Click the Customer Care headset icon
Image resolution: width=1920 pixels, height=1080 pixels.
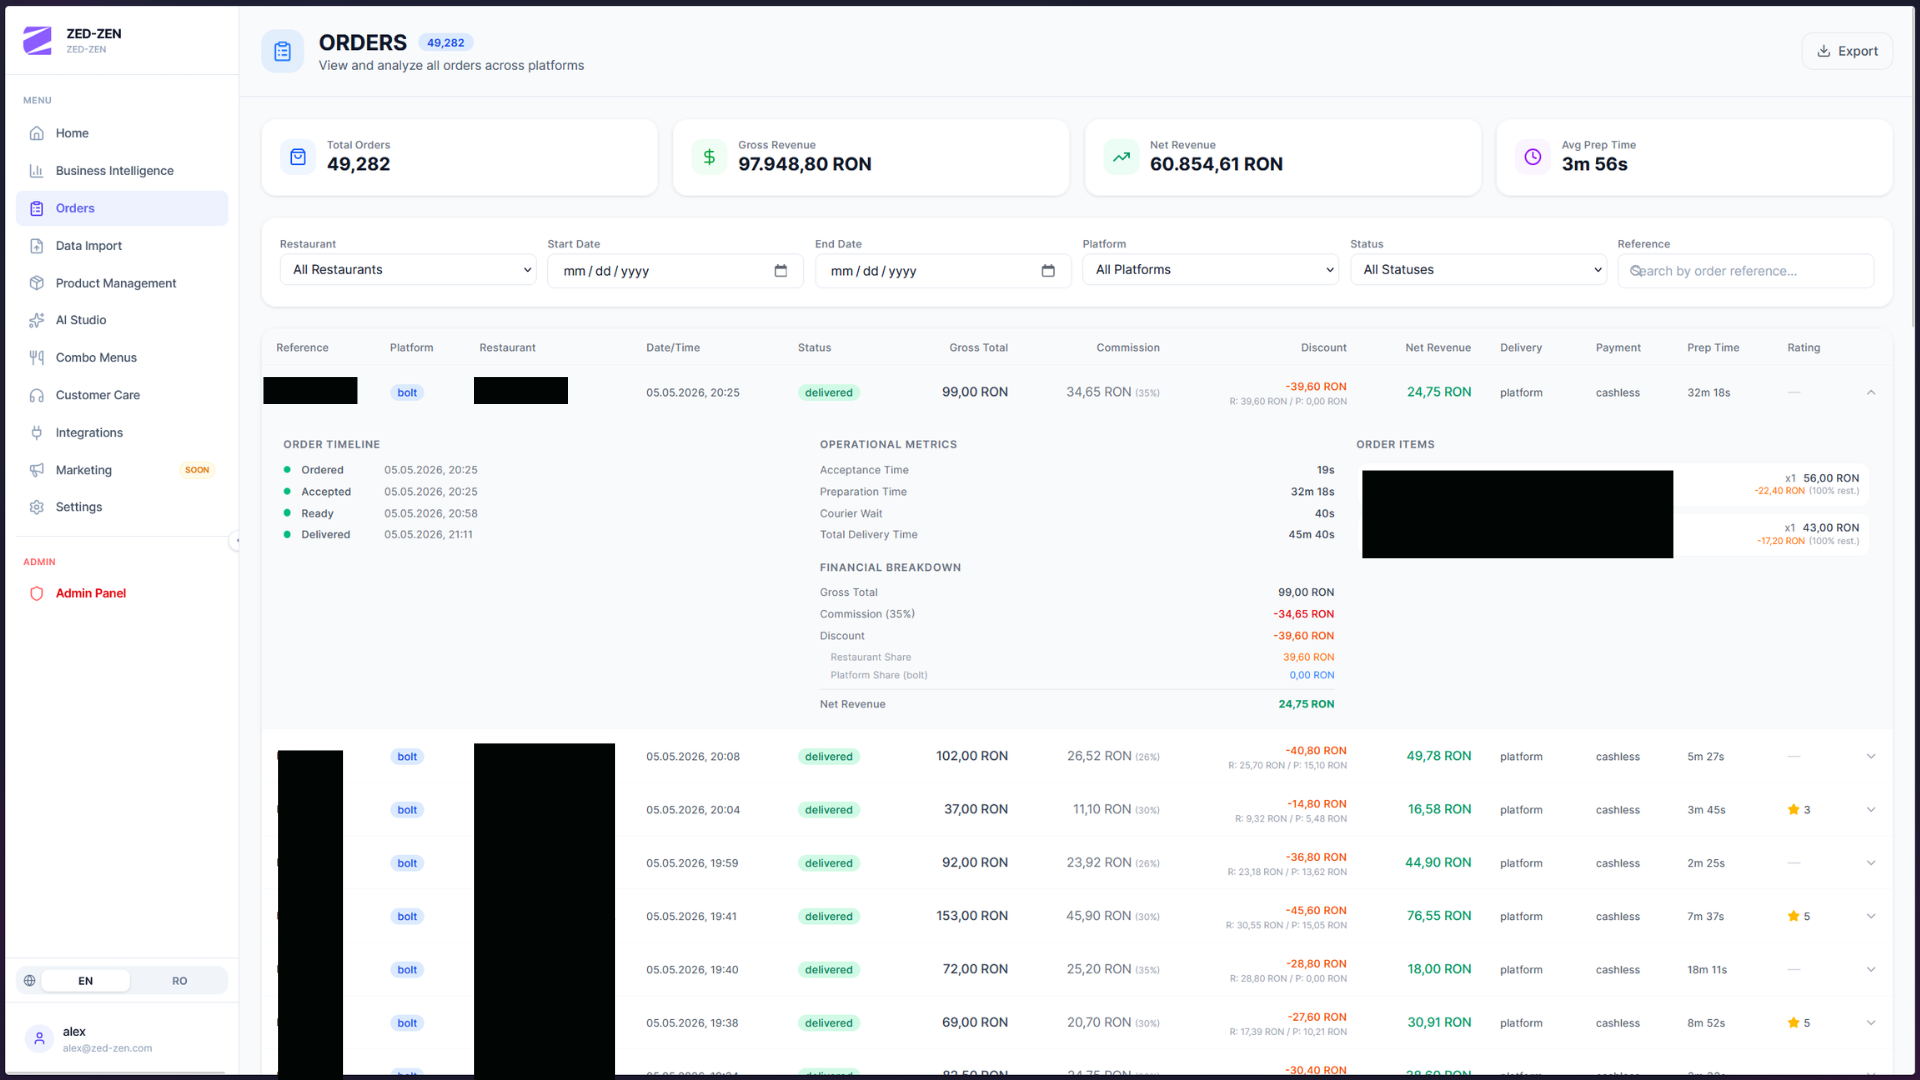(37, 395)
